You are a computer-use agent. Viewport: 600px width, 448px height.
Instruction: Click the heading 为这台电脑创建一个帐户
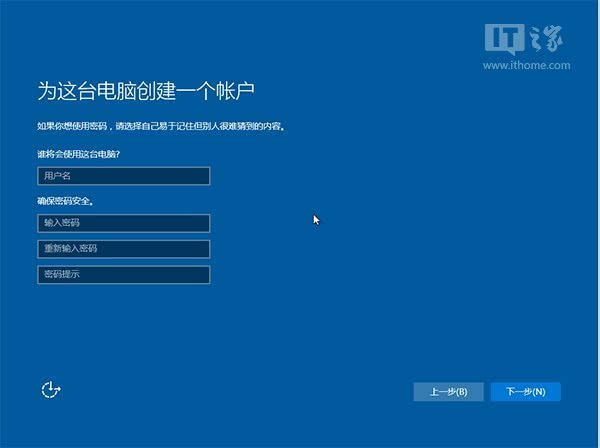click(145, 92)
